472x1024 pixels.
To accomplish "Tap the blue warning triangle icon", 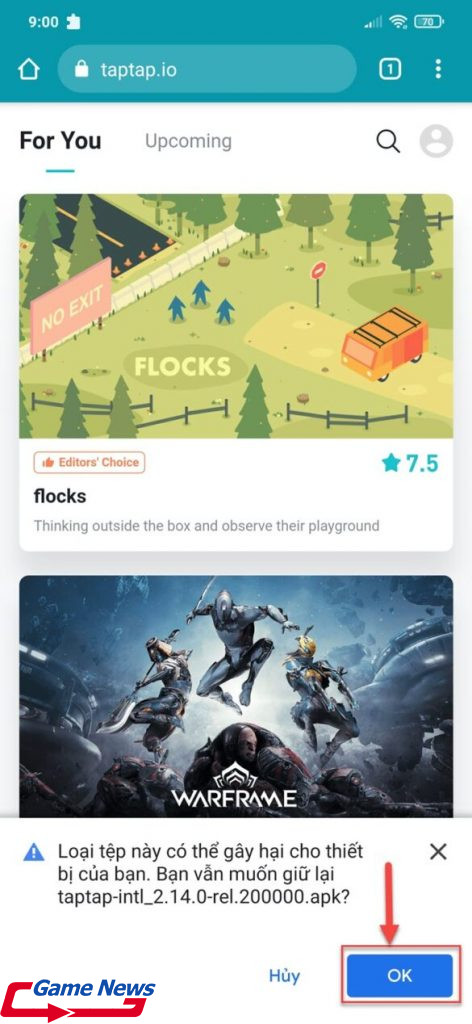I will pos(33,852).
